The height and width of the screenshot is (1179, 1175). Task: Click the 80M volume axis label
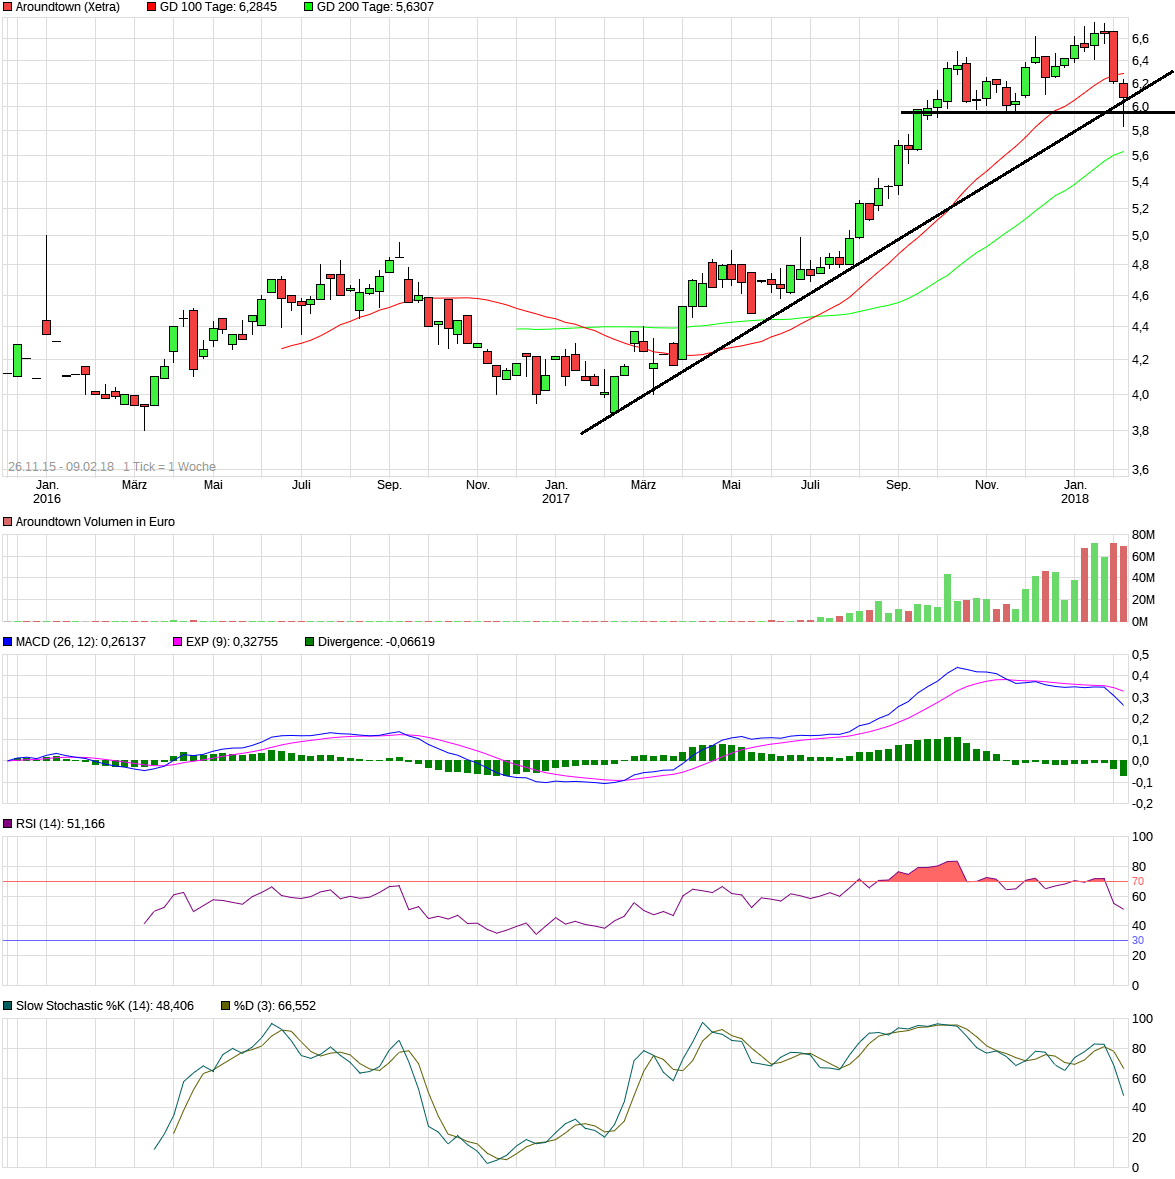click(1143, 536)
